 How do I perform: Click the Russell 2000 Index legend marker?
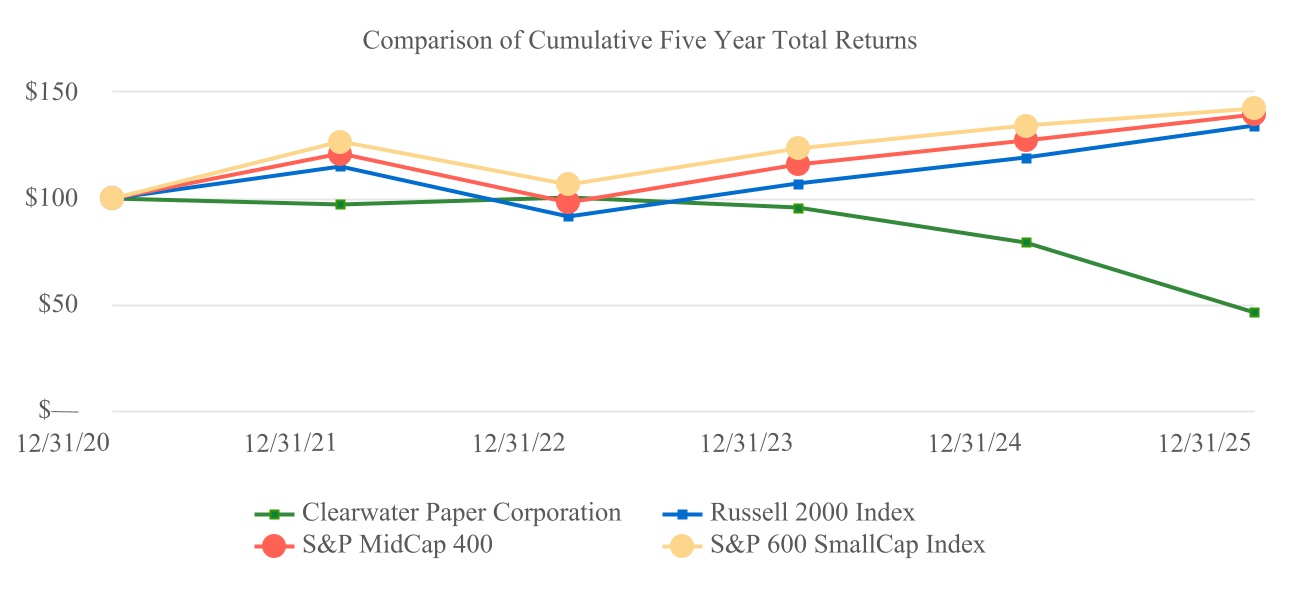(x=683, y=514)
